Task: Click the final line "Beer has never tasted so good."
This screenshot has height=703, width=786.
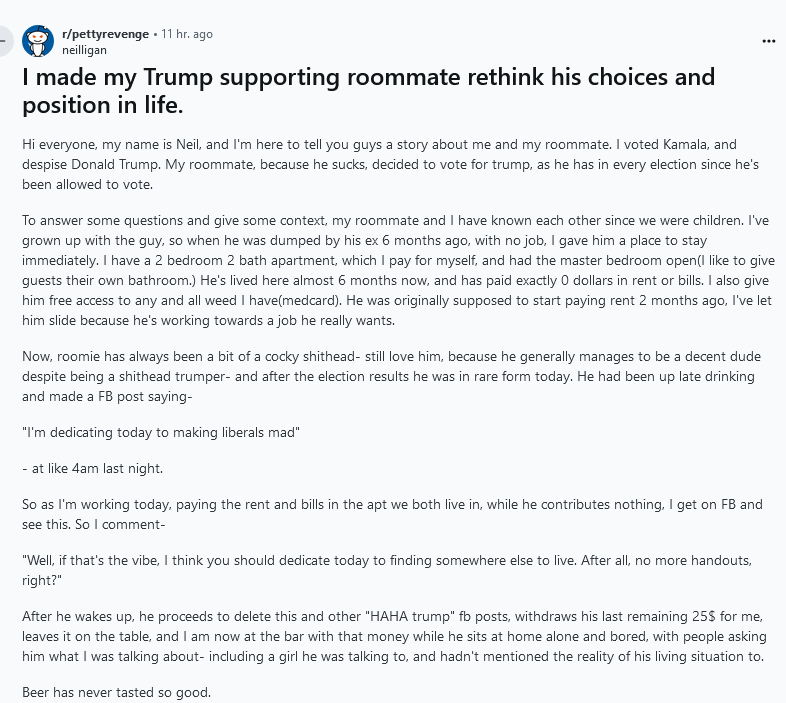Action: pyautogui.click(x=116, y=691)
